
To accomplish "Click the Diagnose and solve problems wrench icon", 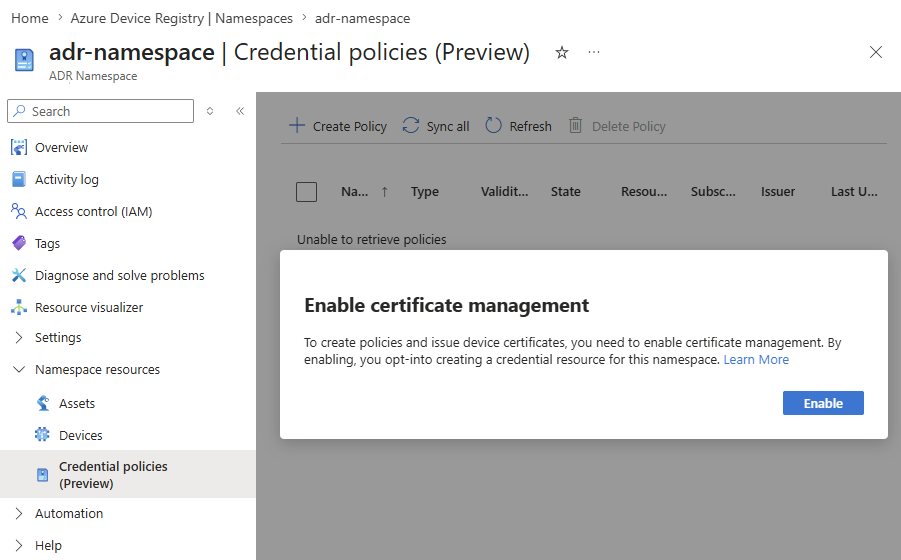I will click(19, 275).
